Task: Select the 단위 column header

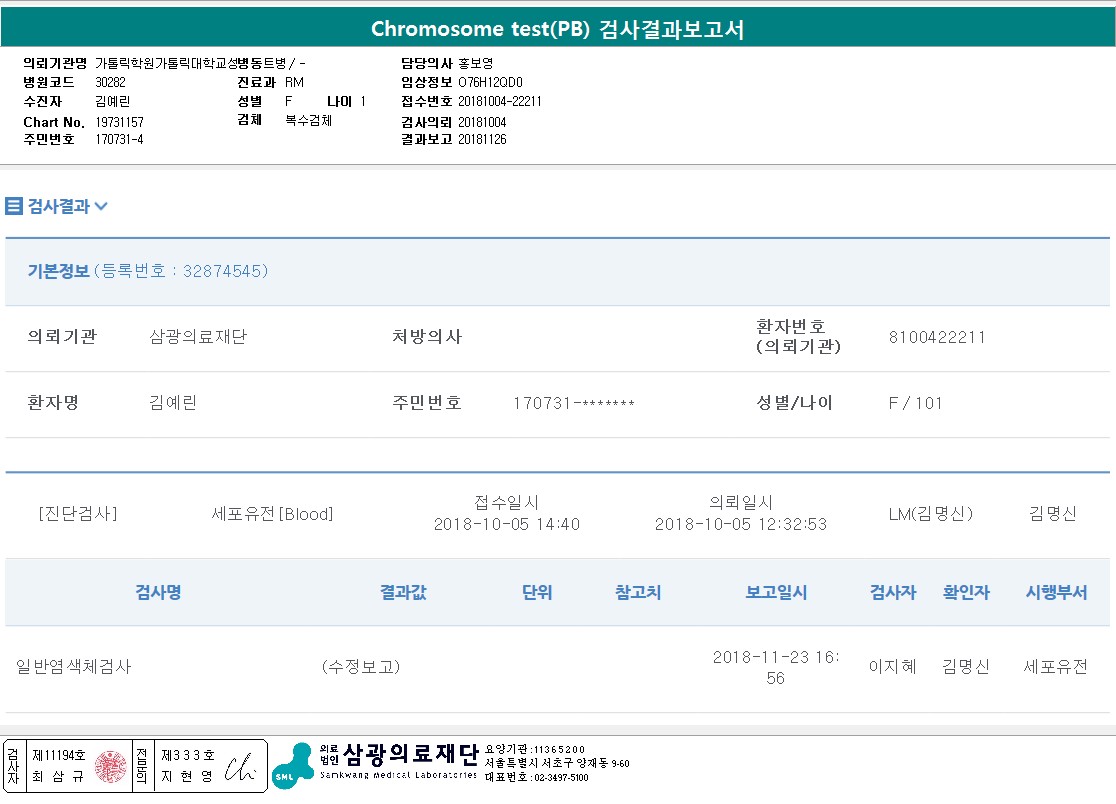Action: tap(537, 592)
